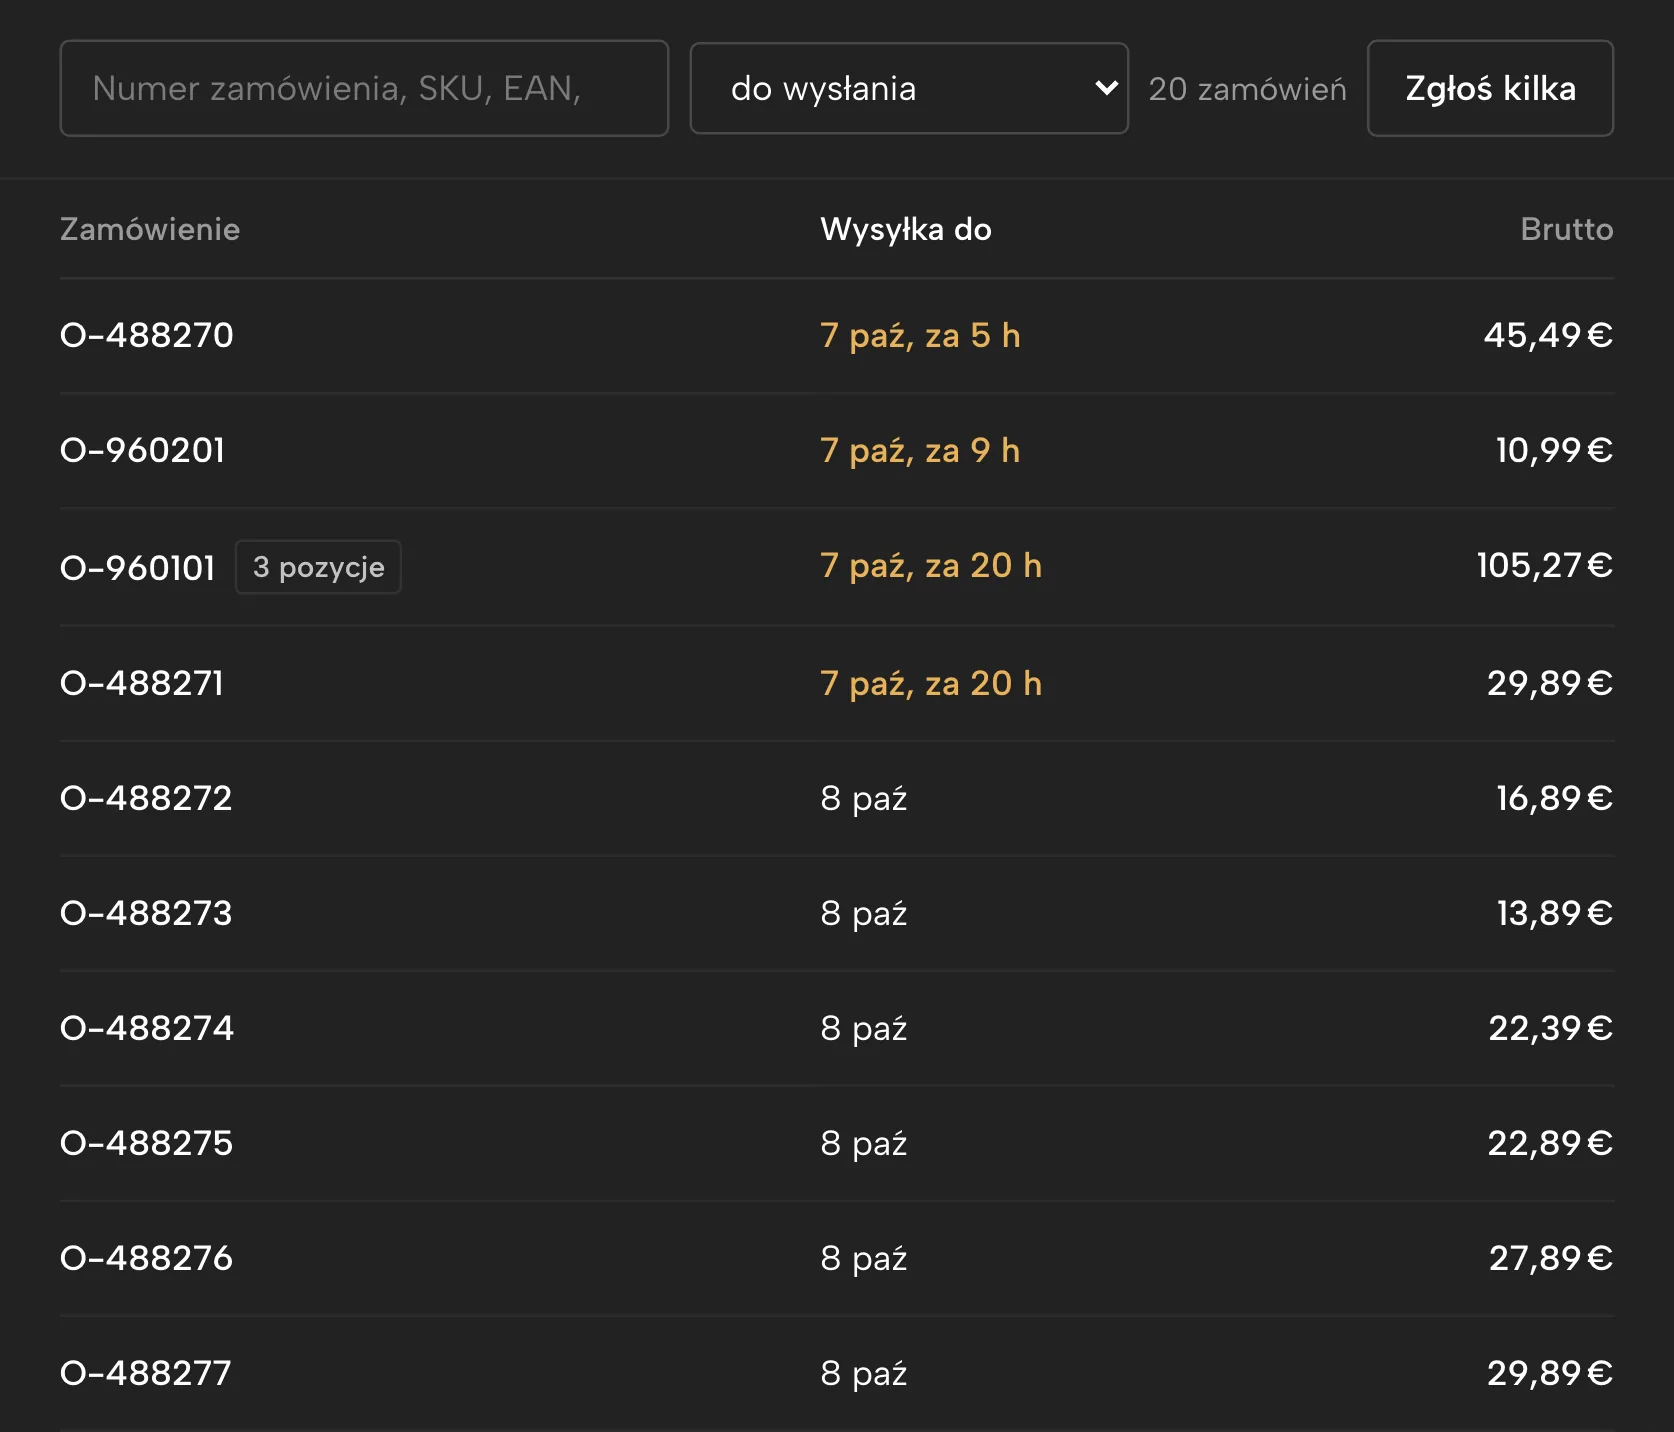Click the '7 paź, za 5 h' deadline
Image resolution: width=1674 pixels, height=1432 pixels.
(x=920, y=335)
